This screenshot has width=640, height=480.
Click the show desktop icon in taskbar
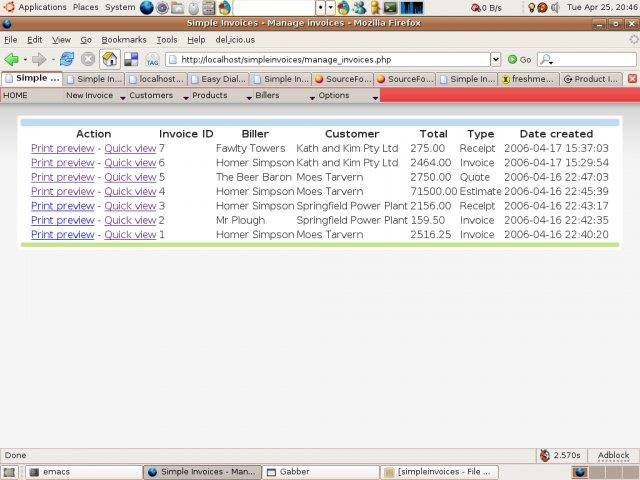(x=9, y=471)
